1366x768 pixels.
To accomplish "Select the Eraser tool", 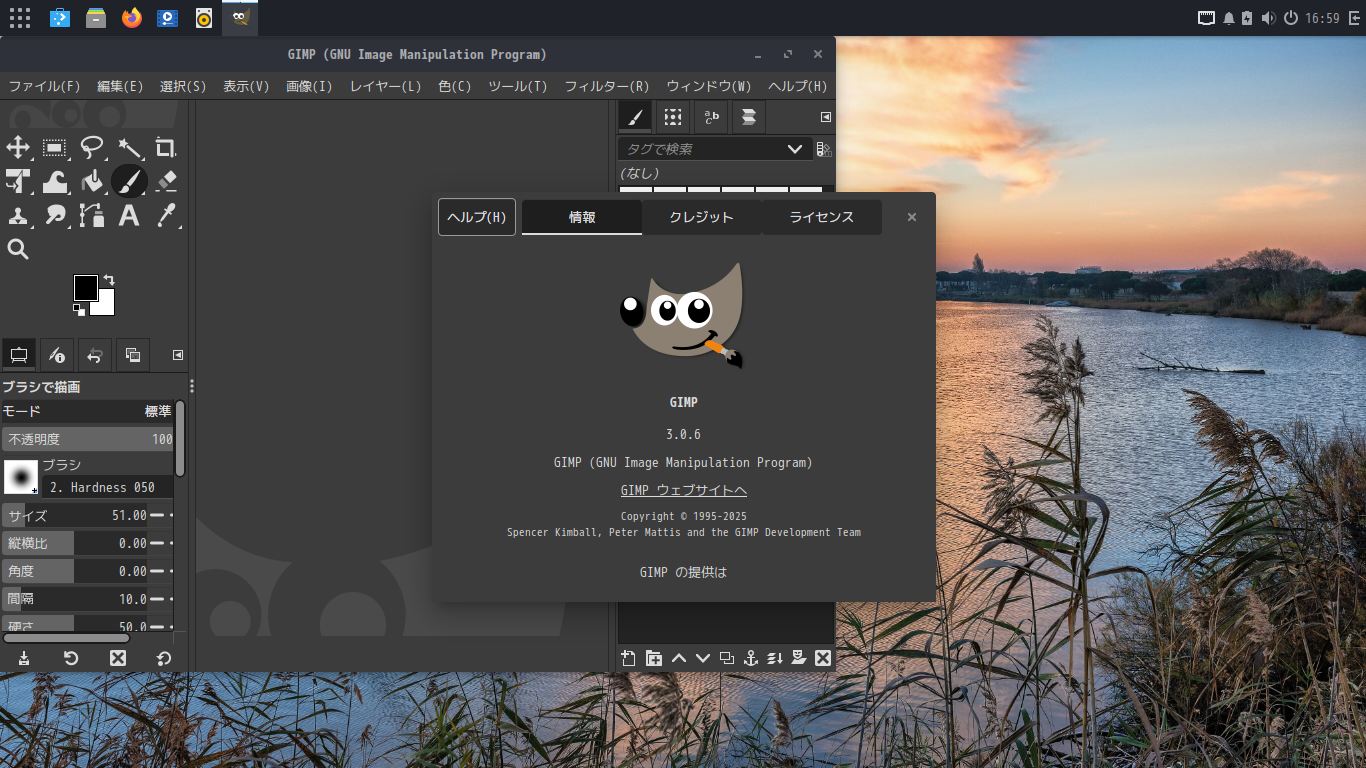I will pos(166,181).
